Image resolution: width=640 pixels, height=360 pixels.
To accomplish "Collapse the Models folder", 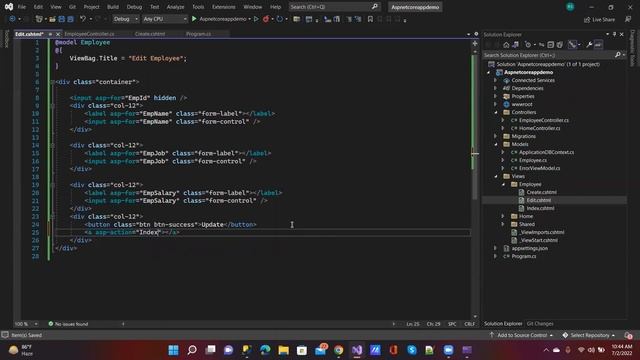I will pyautogui.click(x=496, y=144).
